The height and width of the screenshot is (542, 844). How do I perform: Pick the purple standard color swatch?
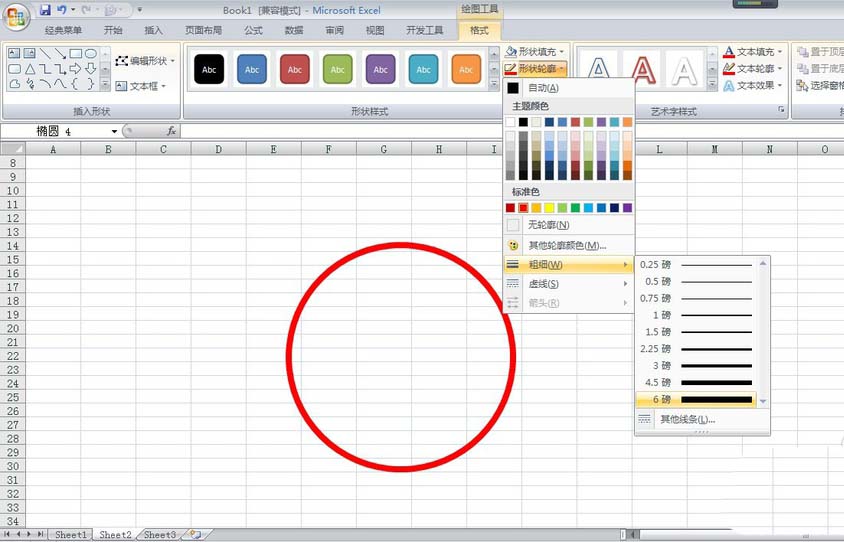[627, 208]
